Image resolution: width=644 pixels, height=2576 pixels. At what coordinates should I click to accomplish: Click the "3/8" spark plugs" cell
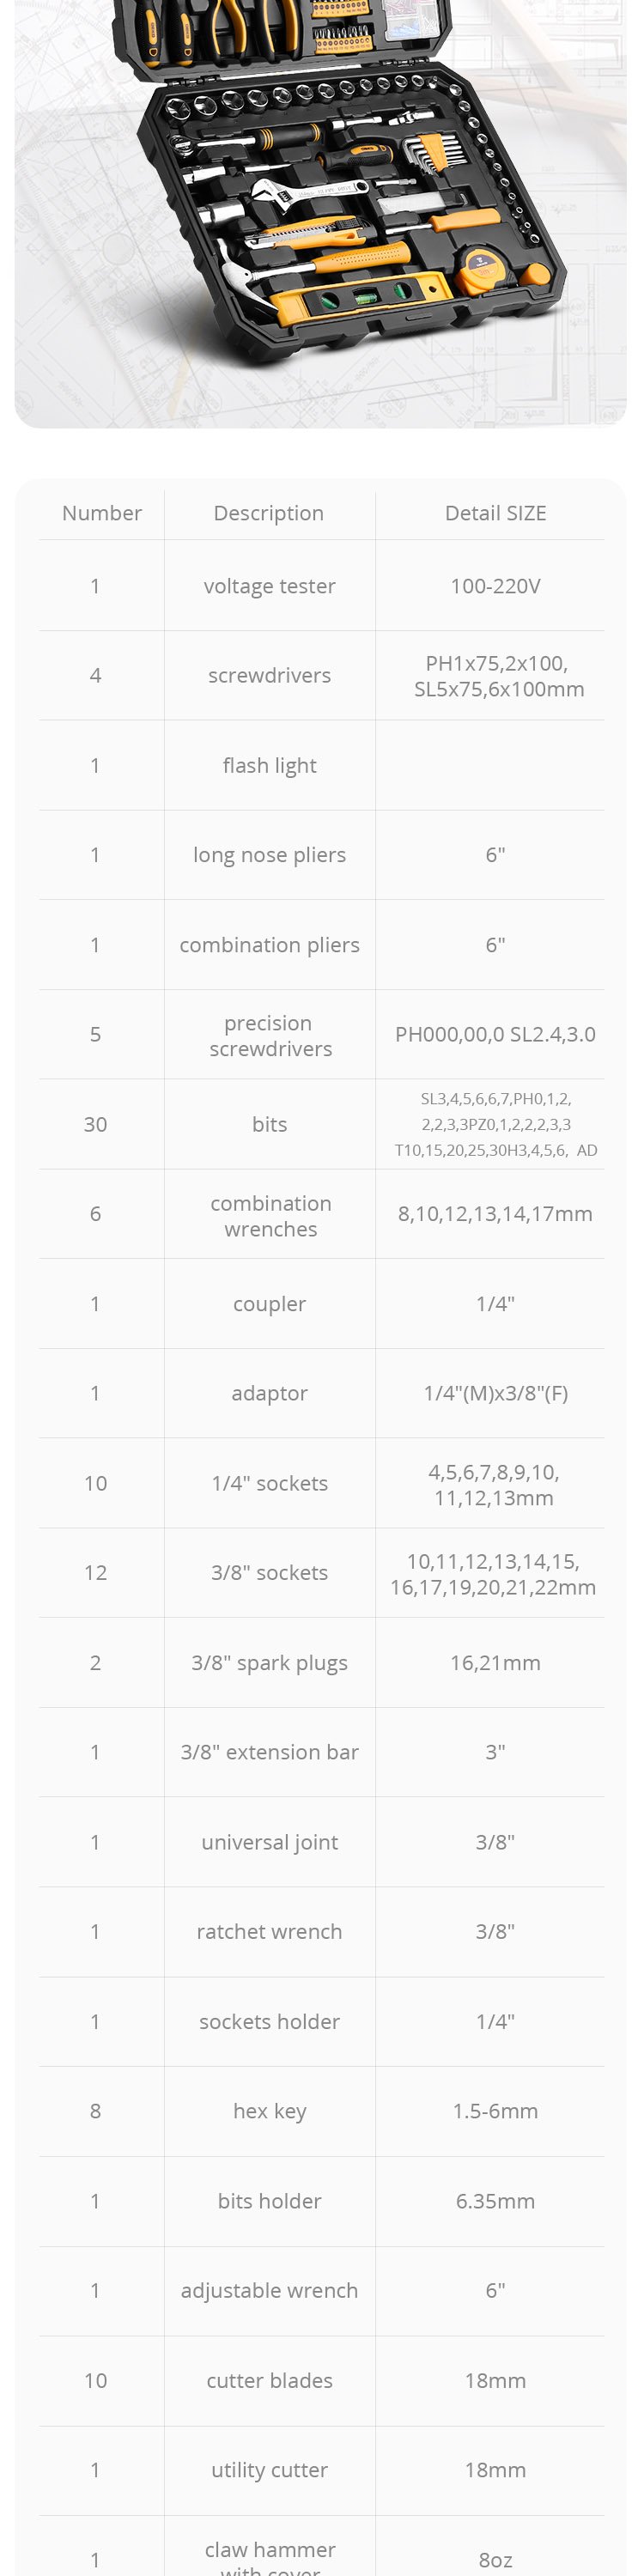[x=269, y=1662]
